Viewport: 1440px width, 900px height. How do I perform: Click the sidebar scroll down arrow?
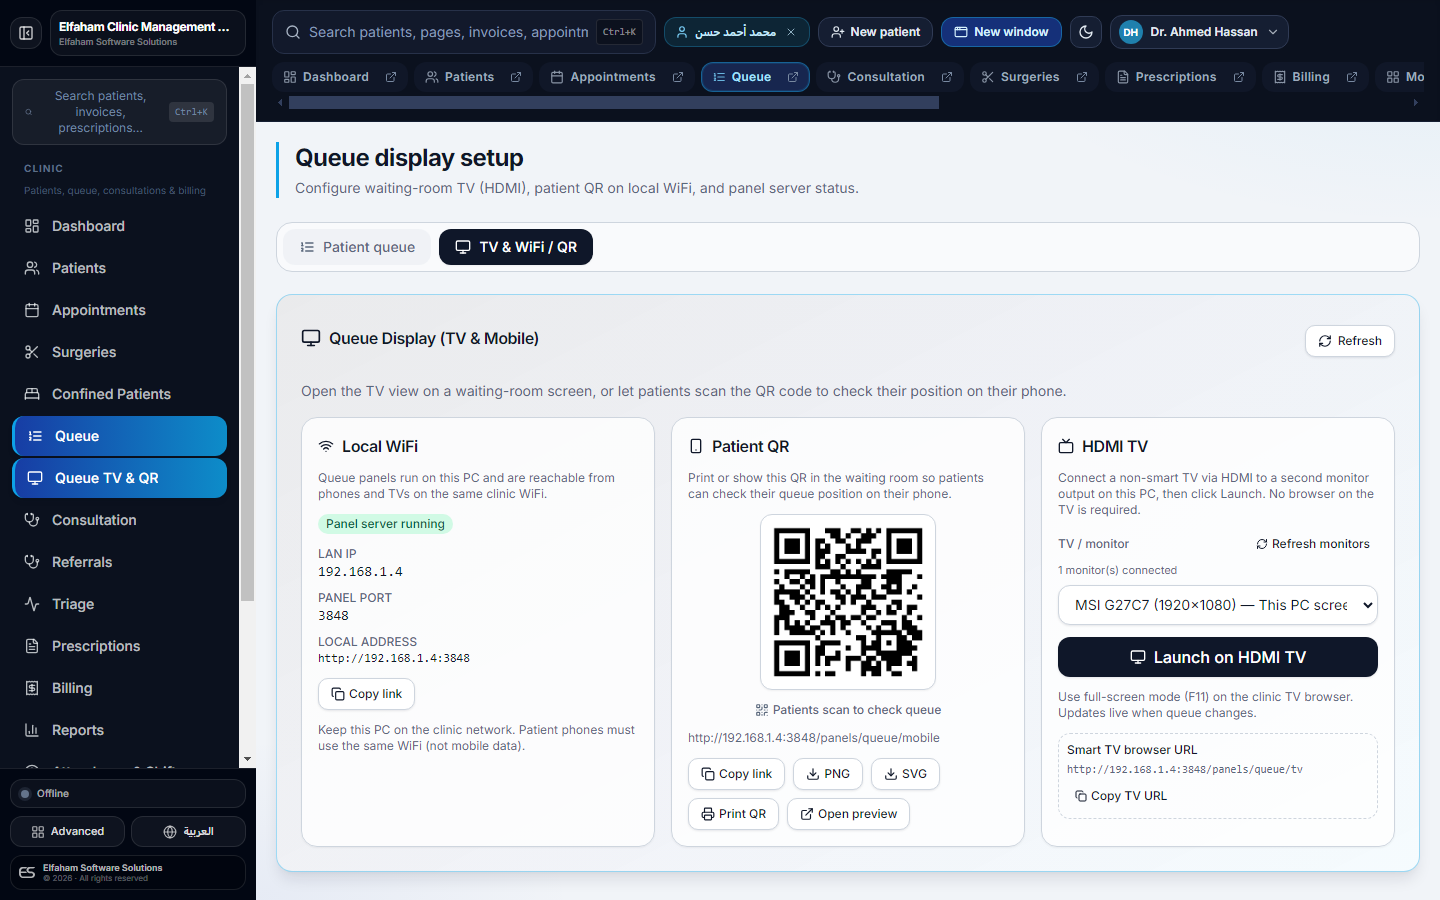coord(247,760)
